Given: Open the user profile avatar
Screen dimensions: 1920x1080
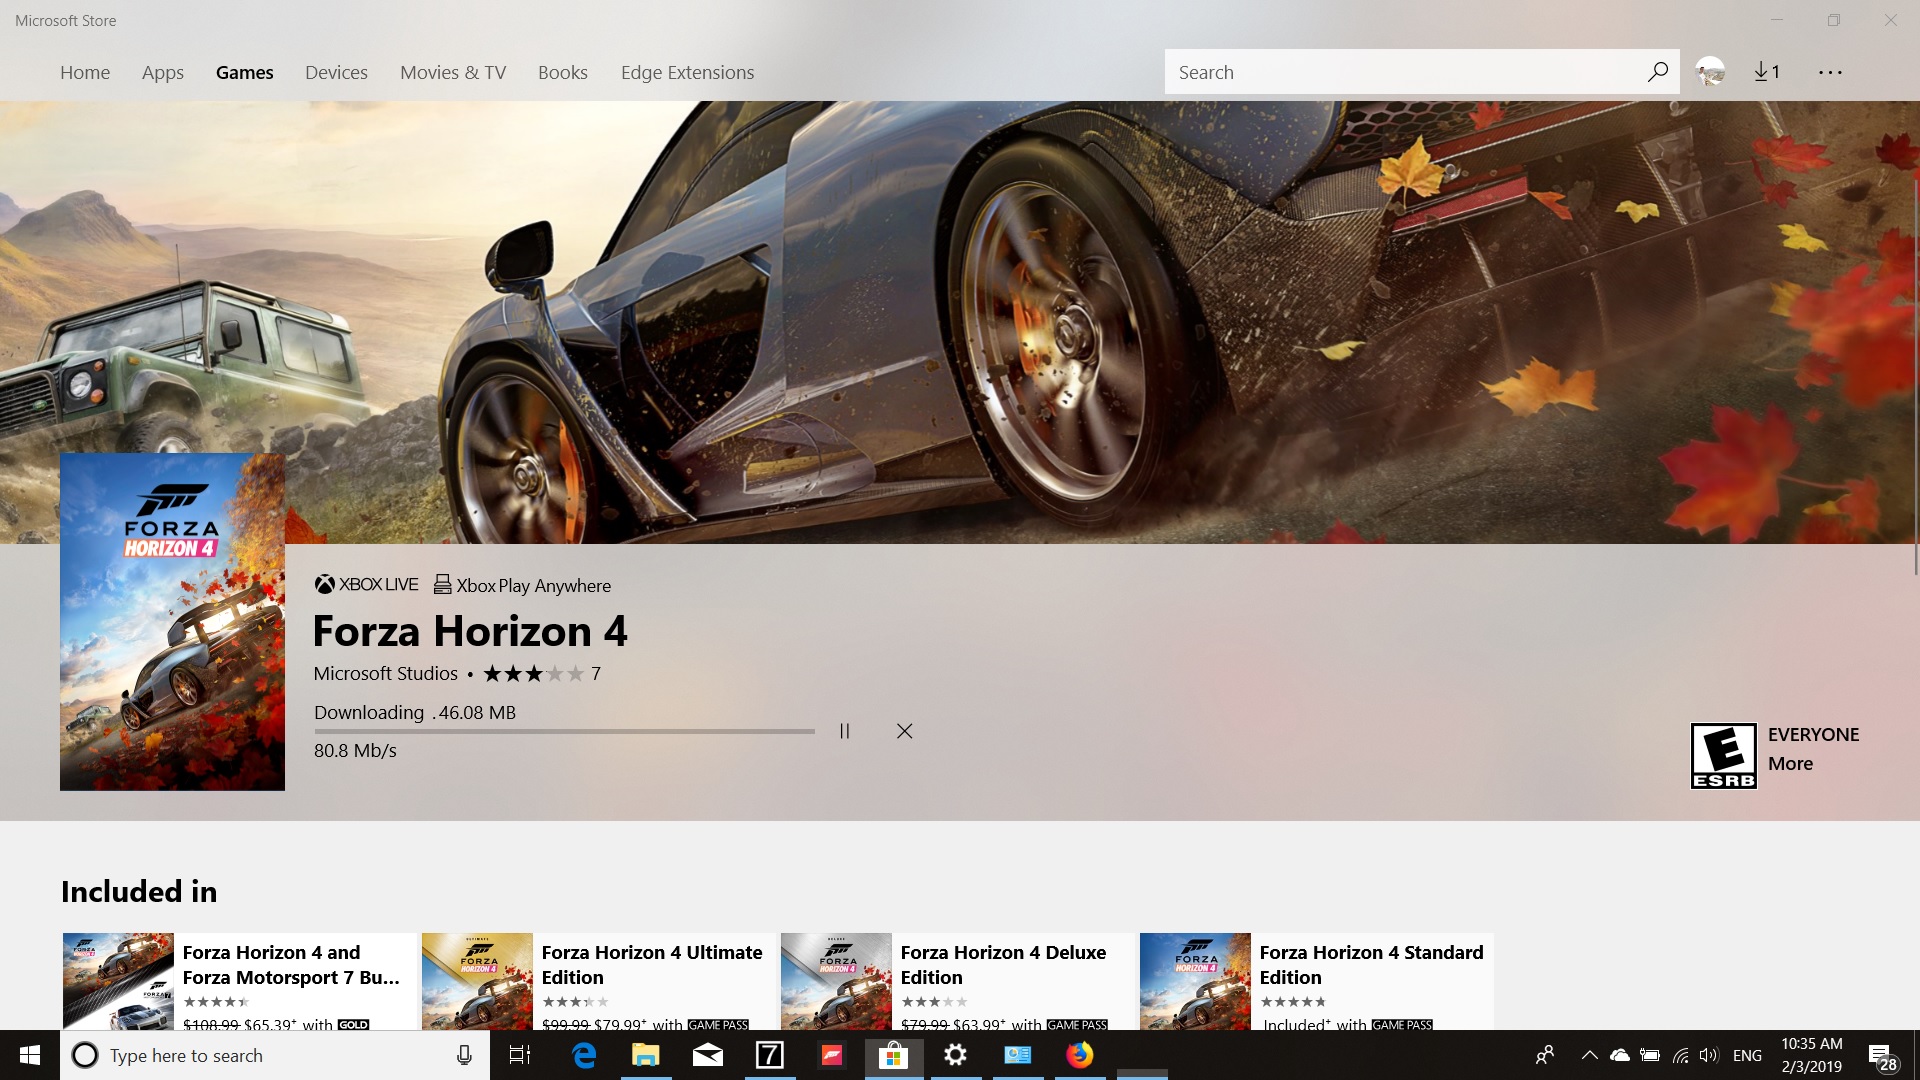Looking at the screenshot, I should (x=1710, y=72).
